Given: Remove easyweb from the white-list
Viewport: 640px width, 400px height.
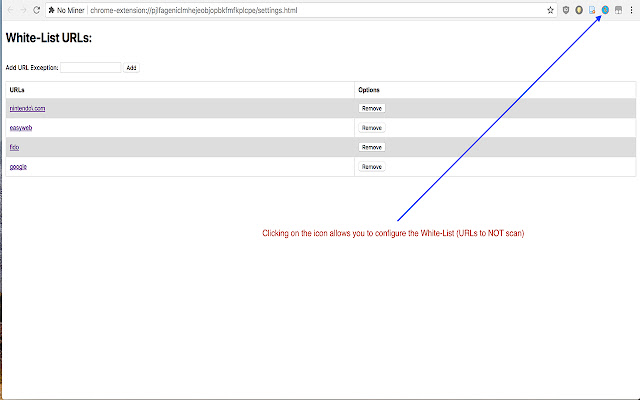Looking at the screenshot, I should pyautogui.click(x=372, y=128).
